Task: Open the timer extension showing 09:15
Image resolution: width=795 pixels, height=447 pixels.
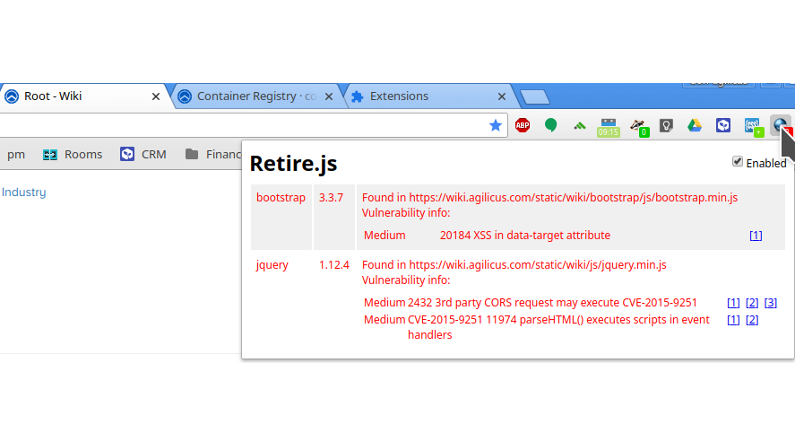Action: (x=608, y=127)
